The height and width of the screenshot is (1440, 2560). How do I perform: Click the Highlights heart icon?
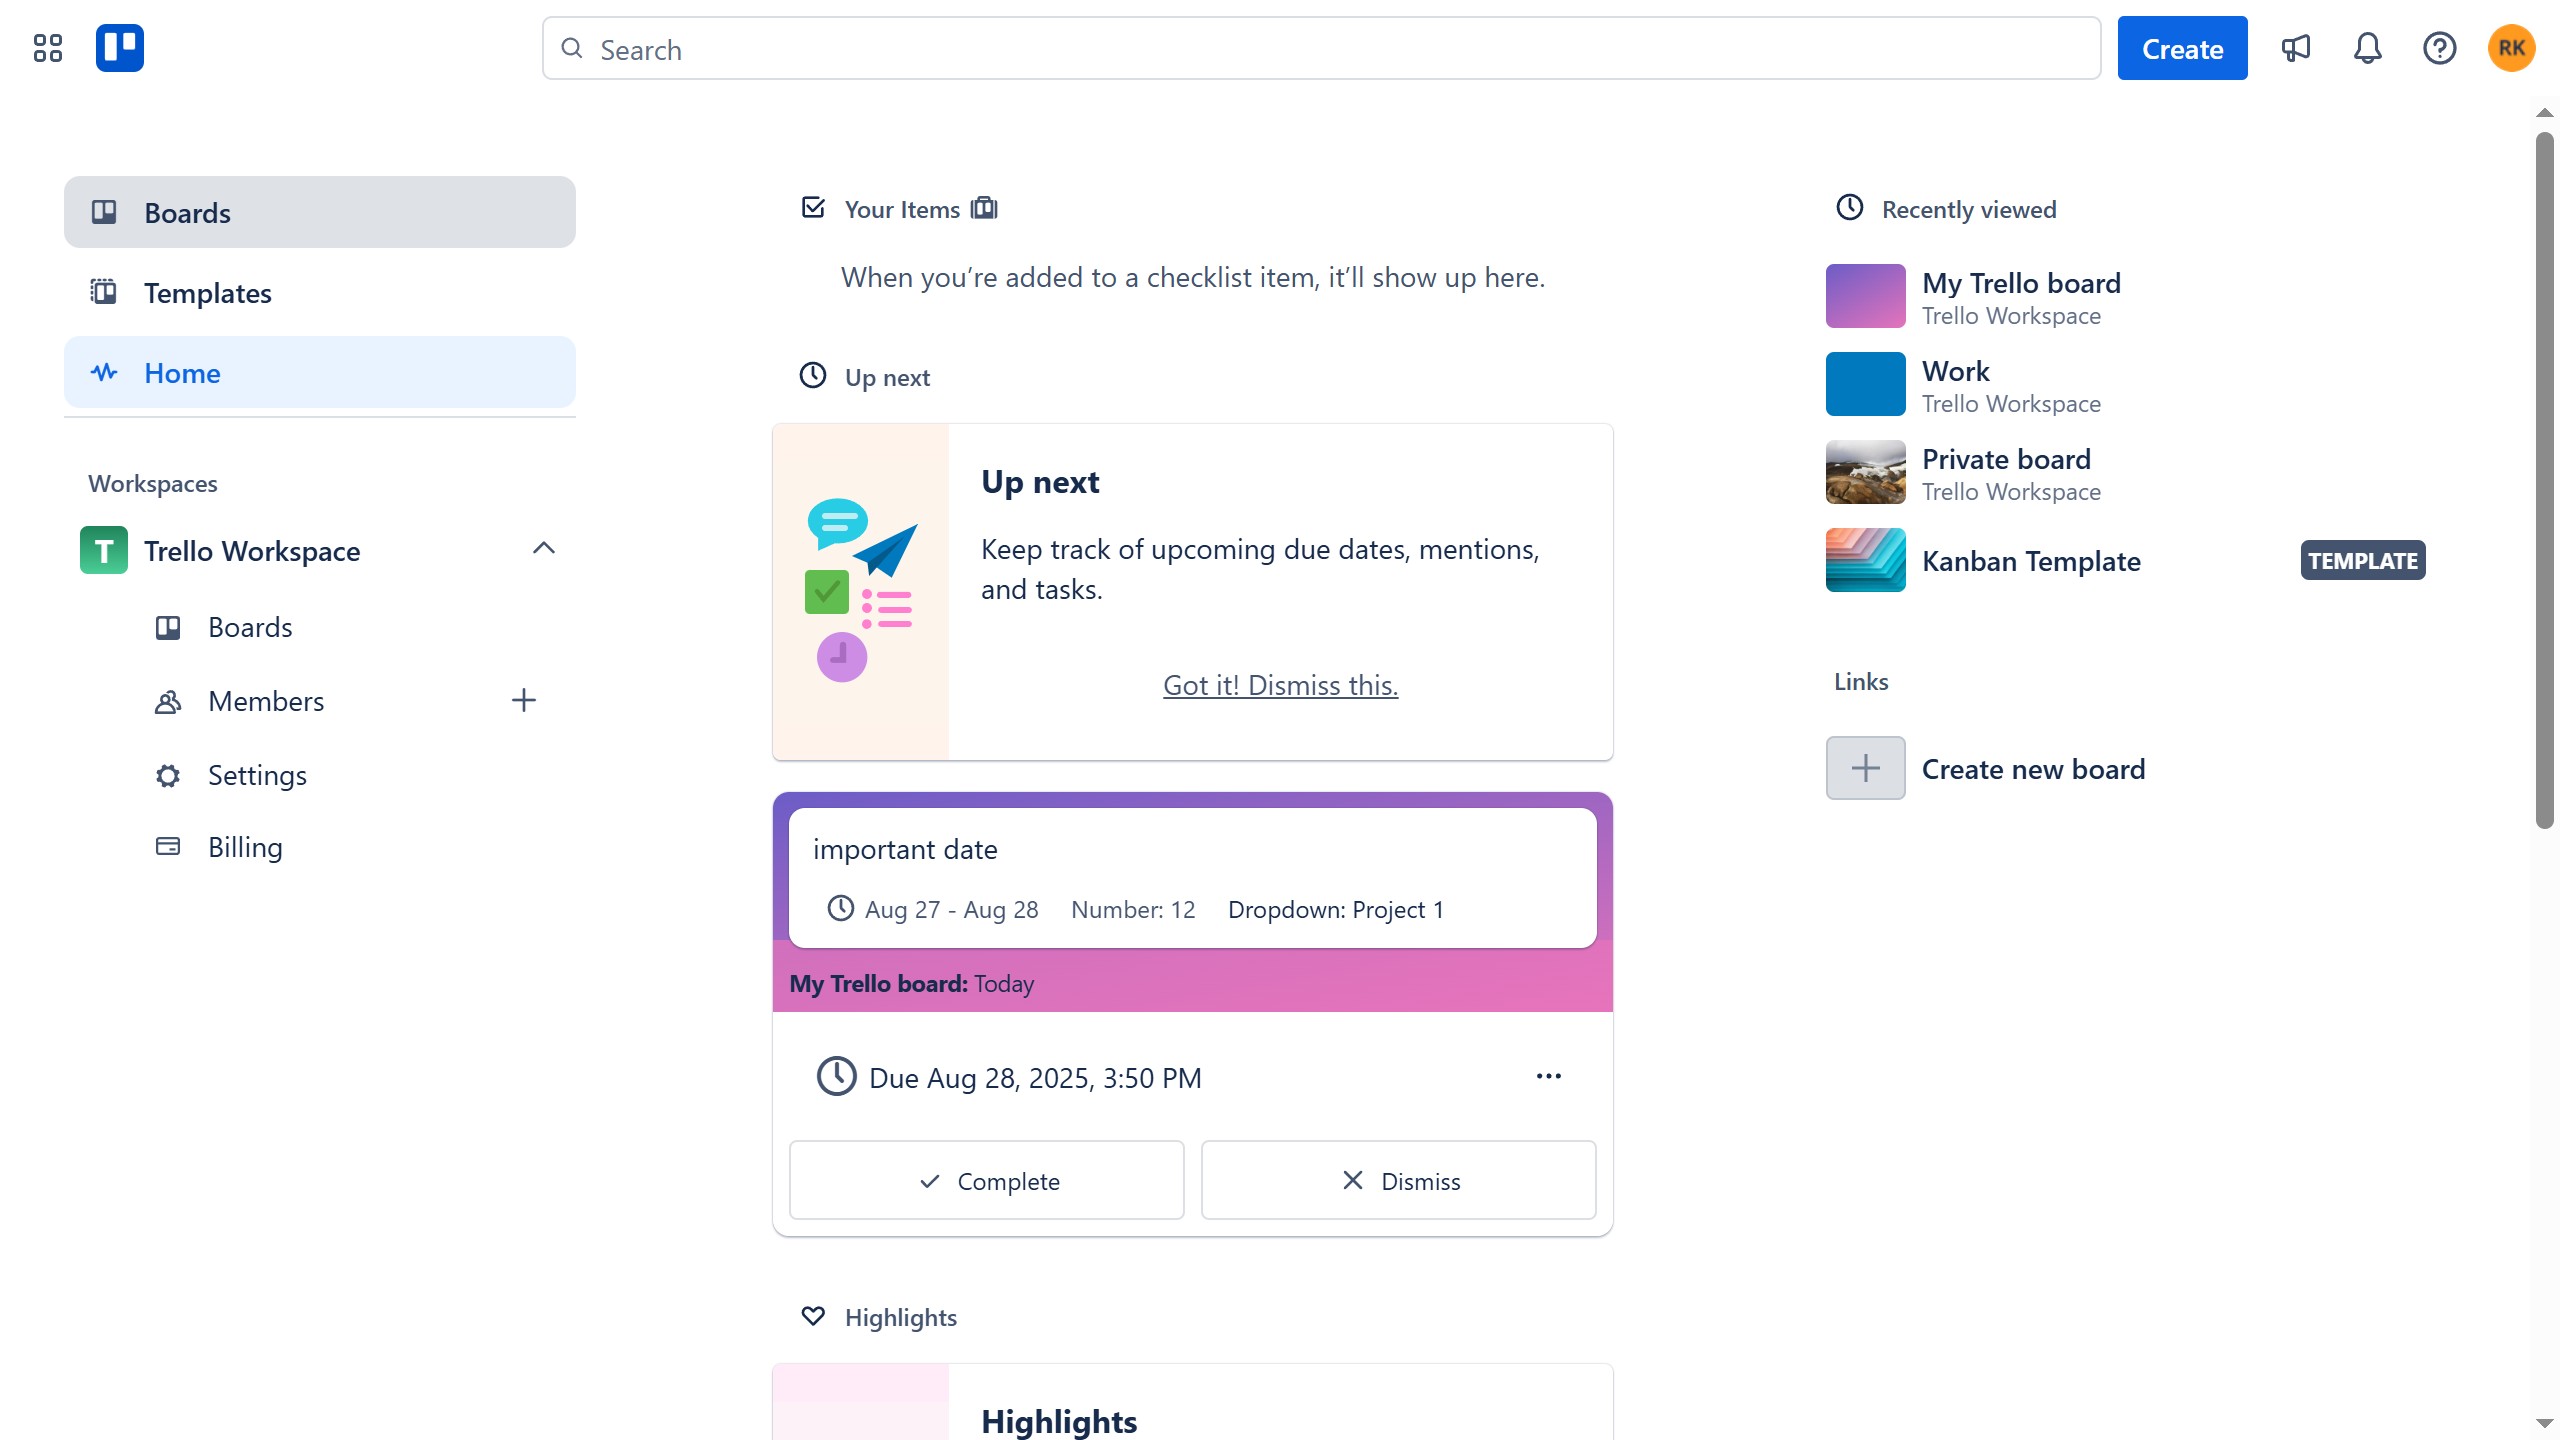(x=813, y=1316)
